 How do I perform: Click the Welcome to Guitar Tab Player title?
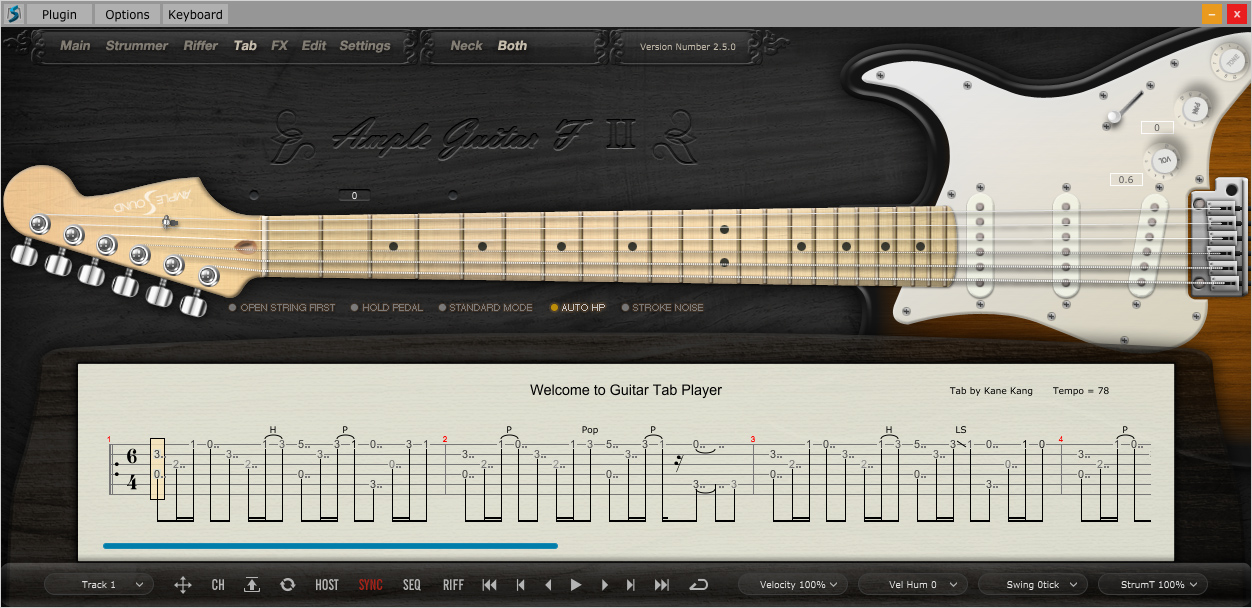626,390
